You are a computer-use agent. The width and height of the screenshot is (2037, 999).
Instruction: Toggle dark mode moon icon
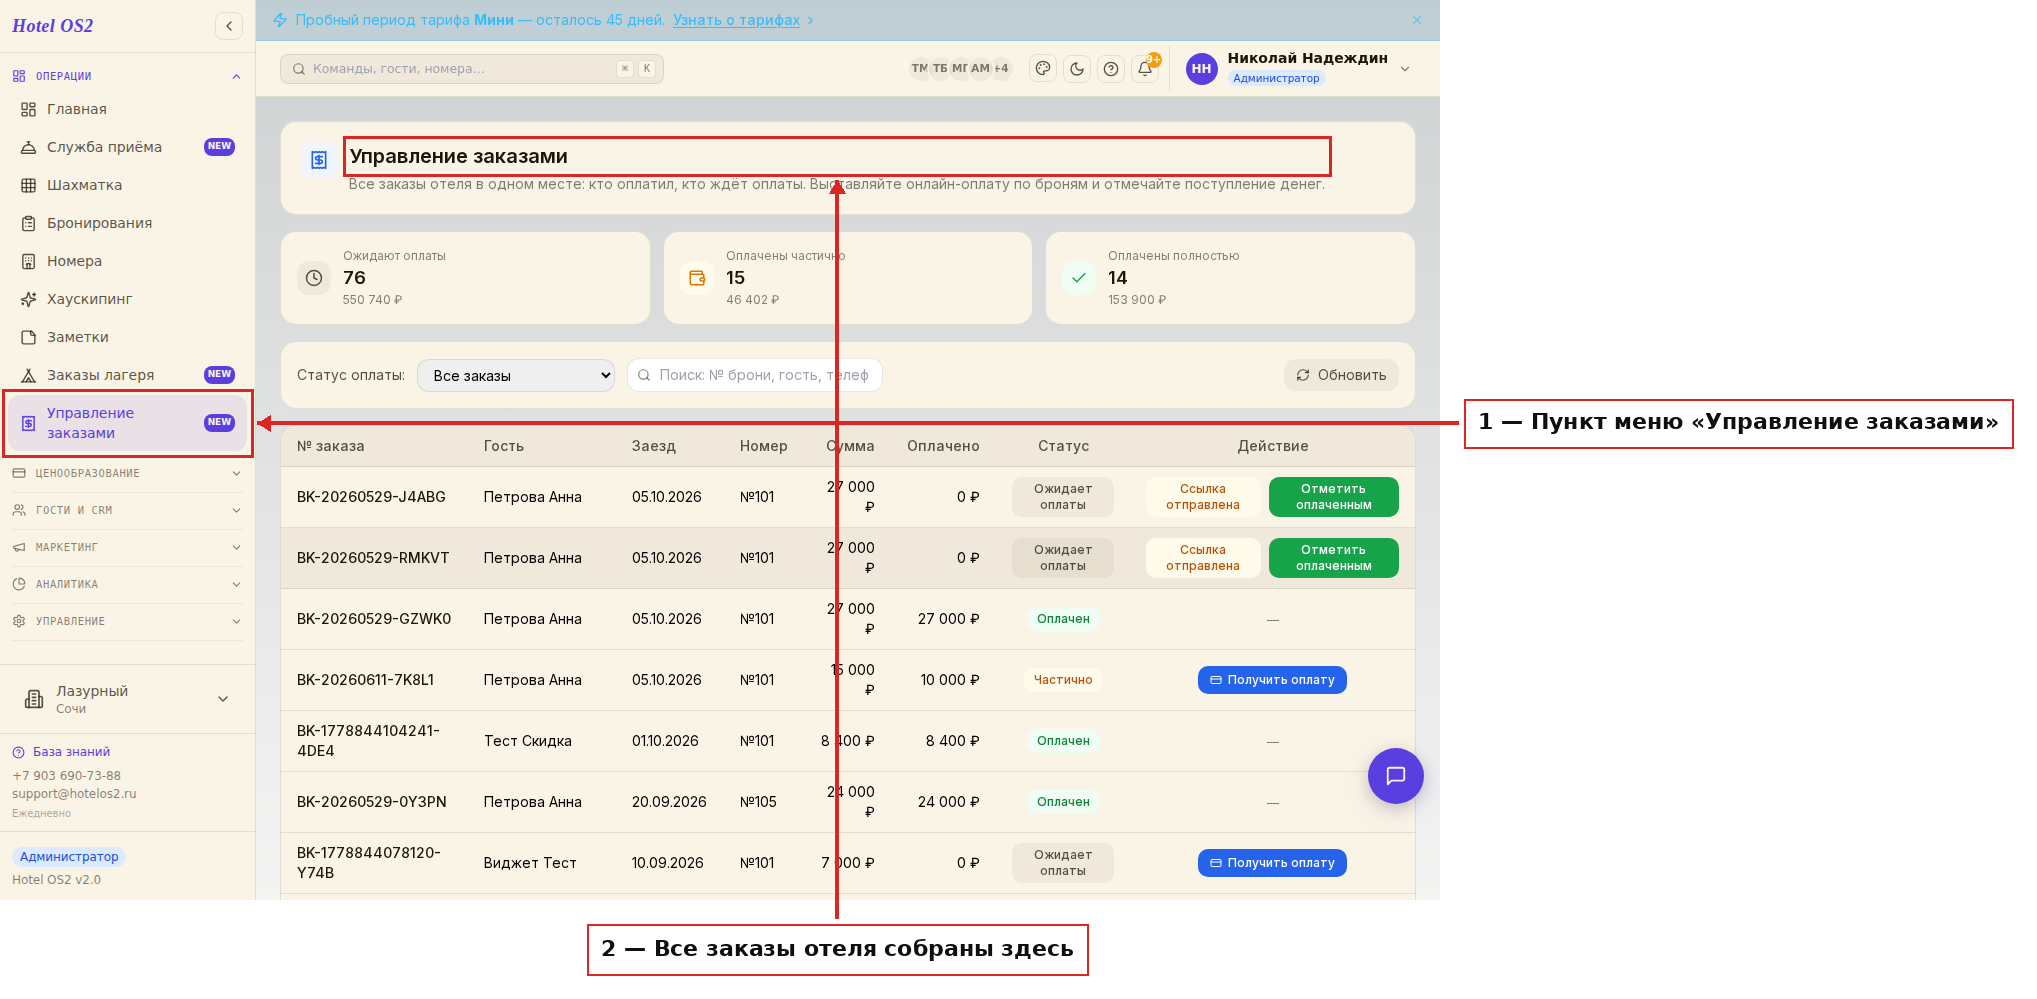tap(1077, 69)
